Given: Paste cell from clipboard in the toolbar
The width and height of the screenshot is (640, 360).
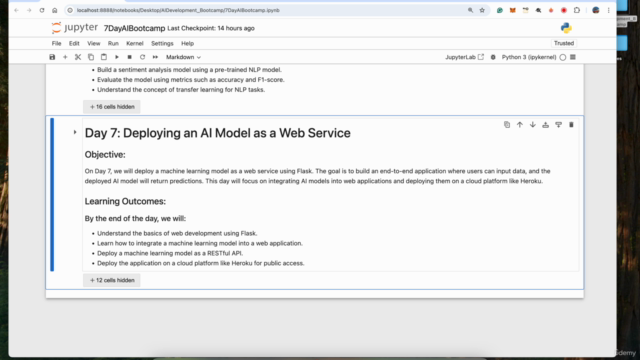Looking at the screenshot, I should click(104, 57).
